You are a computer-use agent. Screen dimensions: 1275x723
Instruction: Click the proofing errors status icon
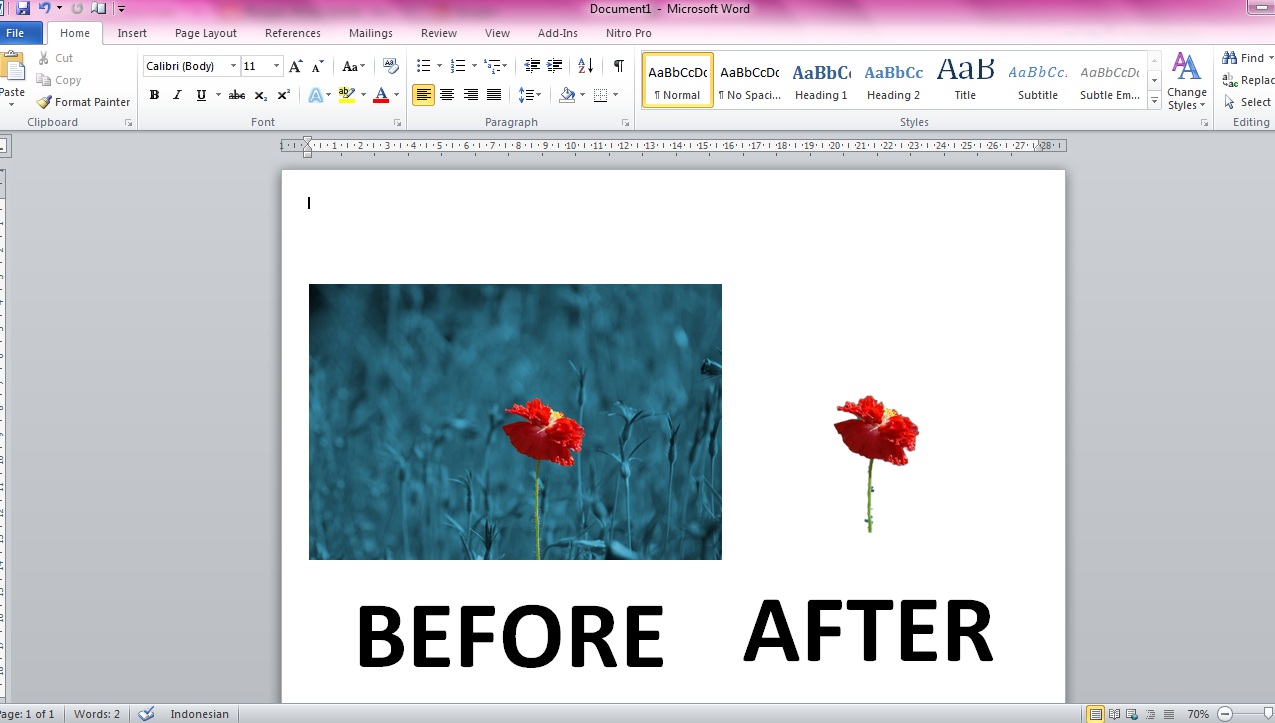tap(147, 714)
